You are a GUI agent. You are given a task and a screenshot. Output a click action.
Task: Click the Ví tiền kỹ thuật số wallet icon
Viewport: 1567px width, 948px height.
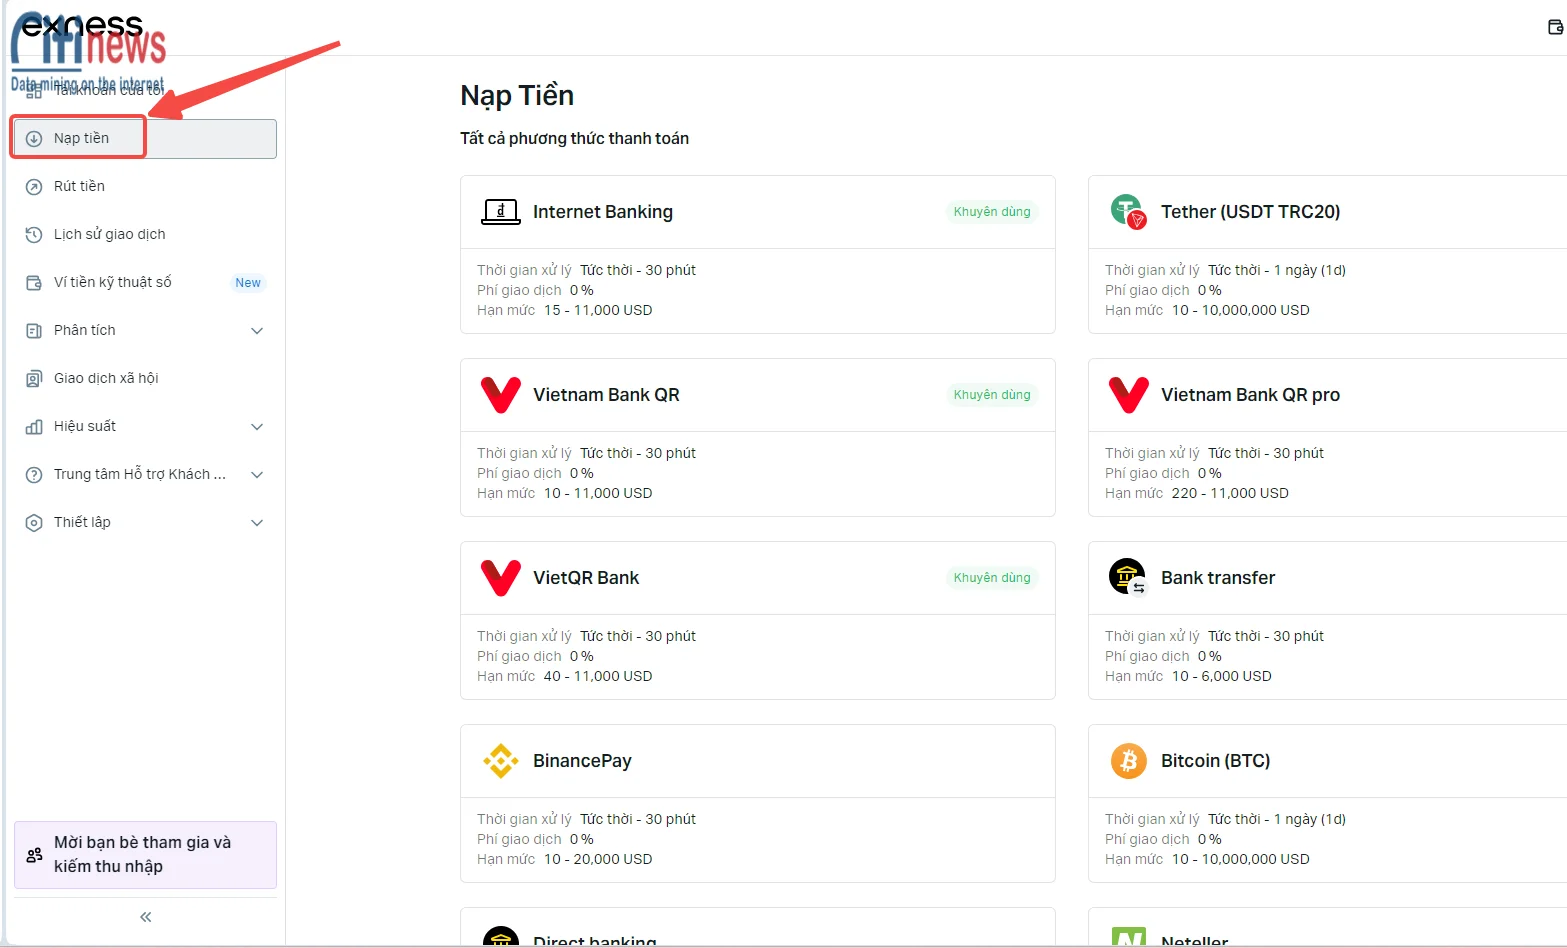[34, 283]
